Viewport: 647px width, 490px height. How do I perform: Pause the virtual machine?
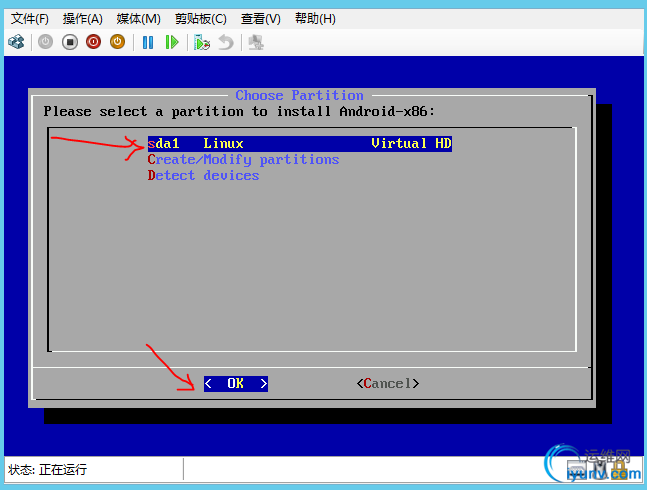(x=148, y=42)
